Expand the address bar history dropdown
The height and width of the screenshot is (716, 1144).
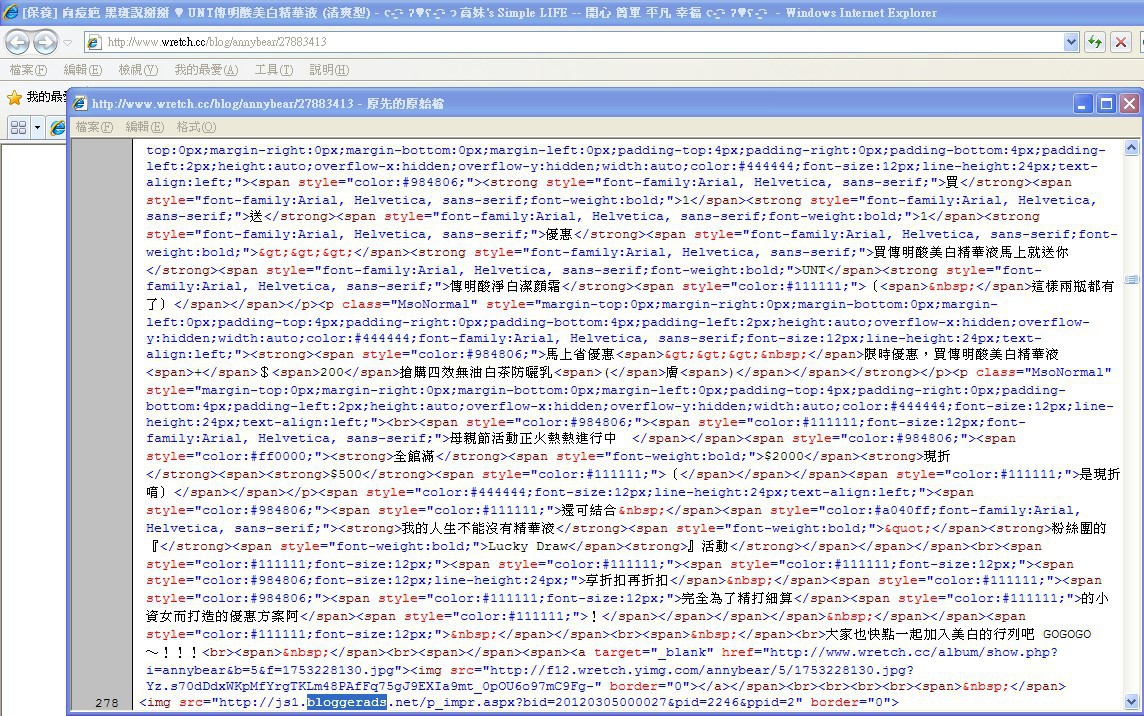1071,42
